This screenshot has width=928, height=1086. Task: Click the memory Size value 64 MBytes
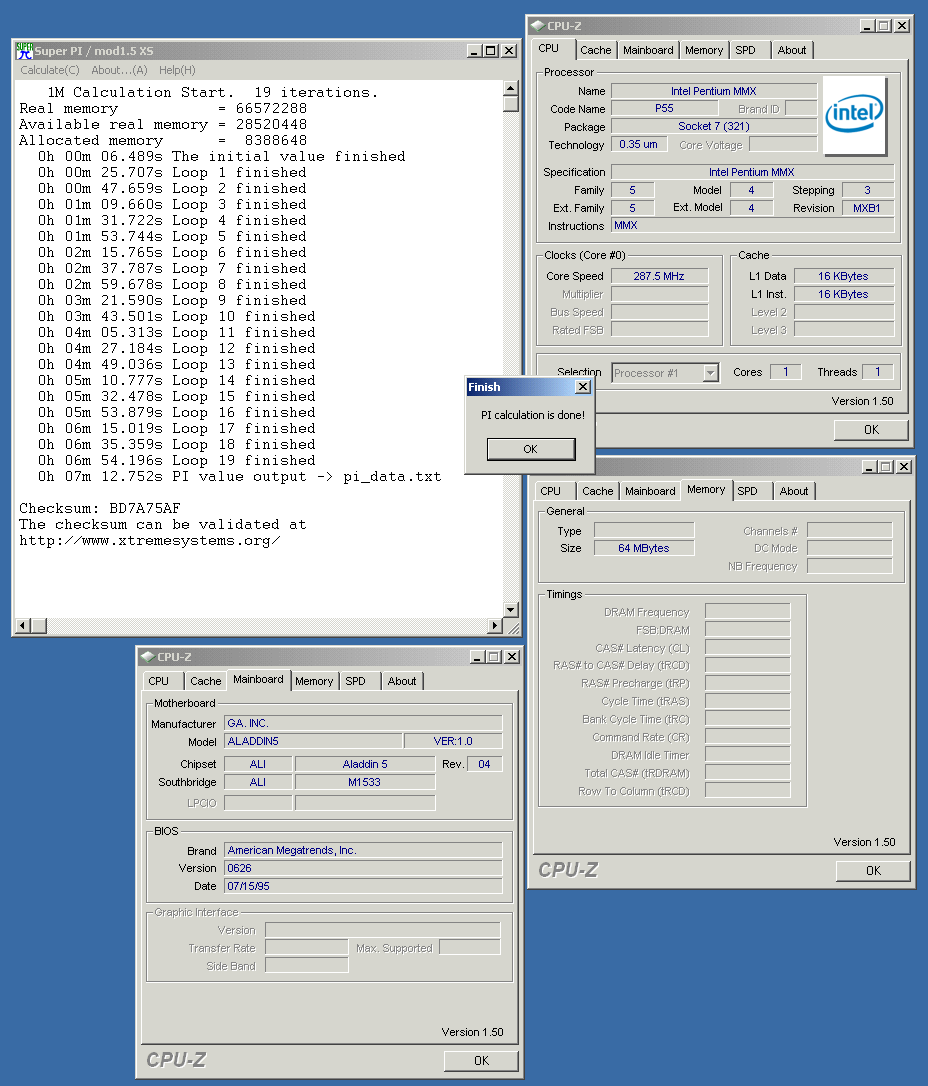tap(644, 548)
